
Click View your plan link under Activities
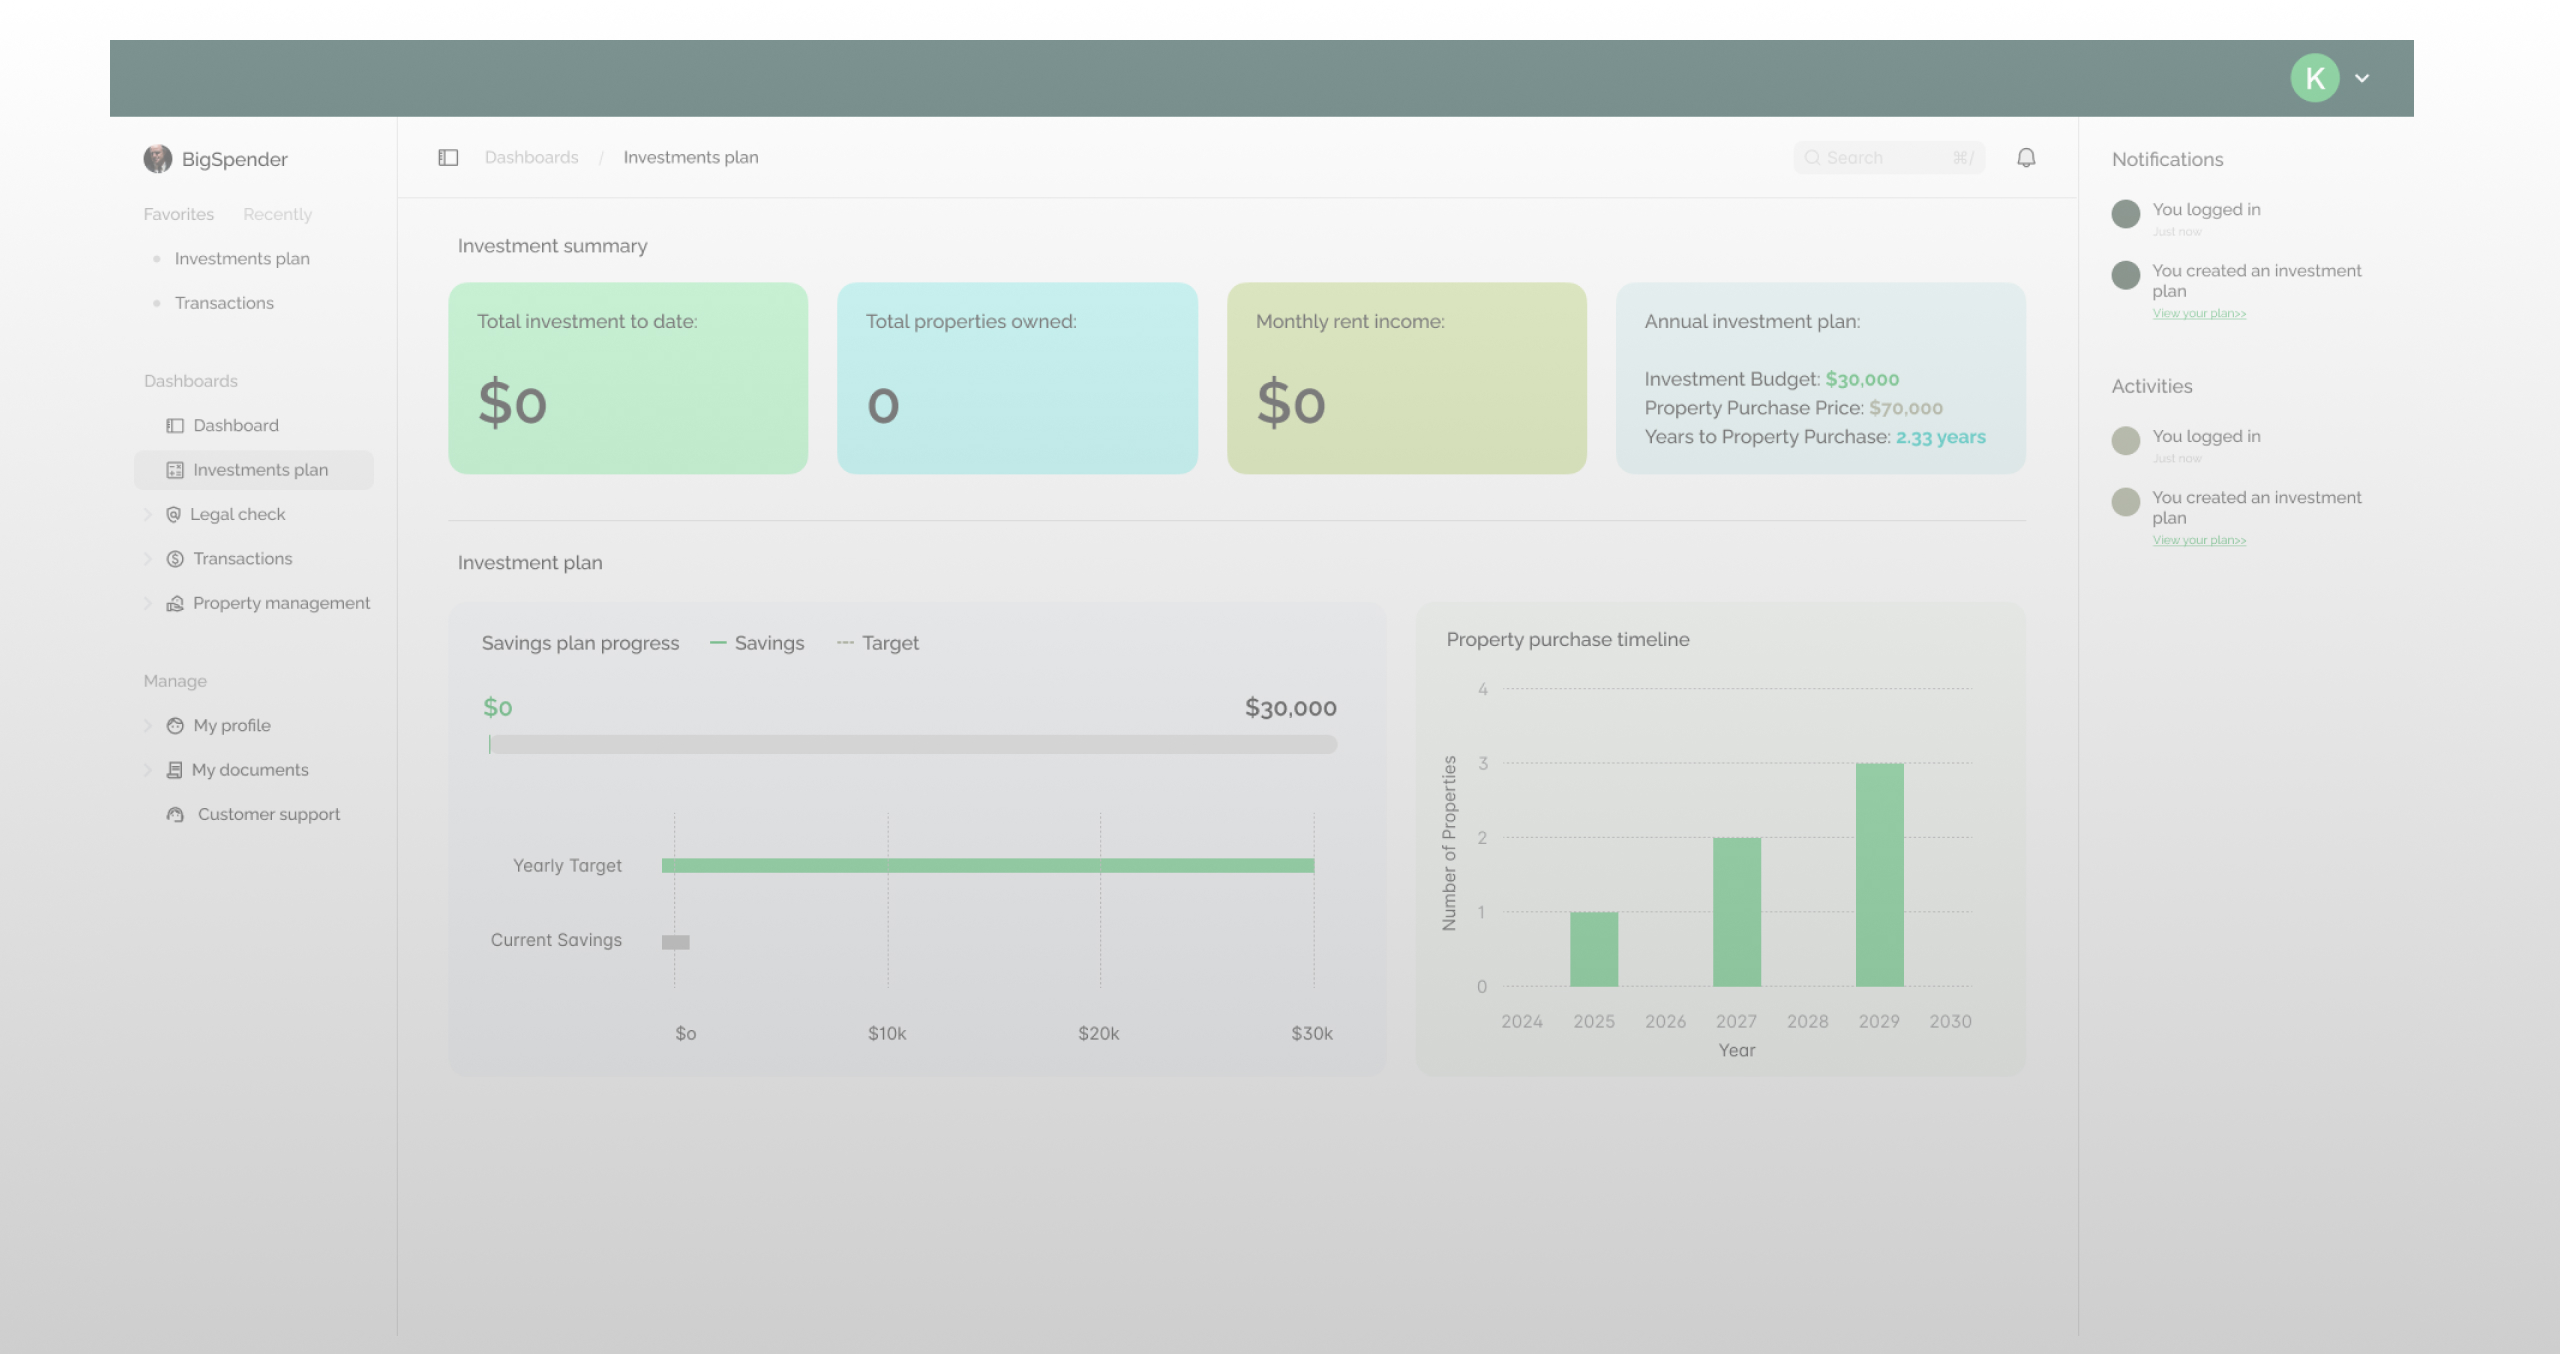[2199, 541]
